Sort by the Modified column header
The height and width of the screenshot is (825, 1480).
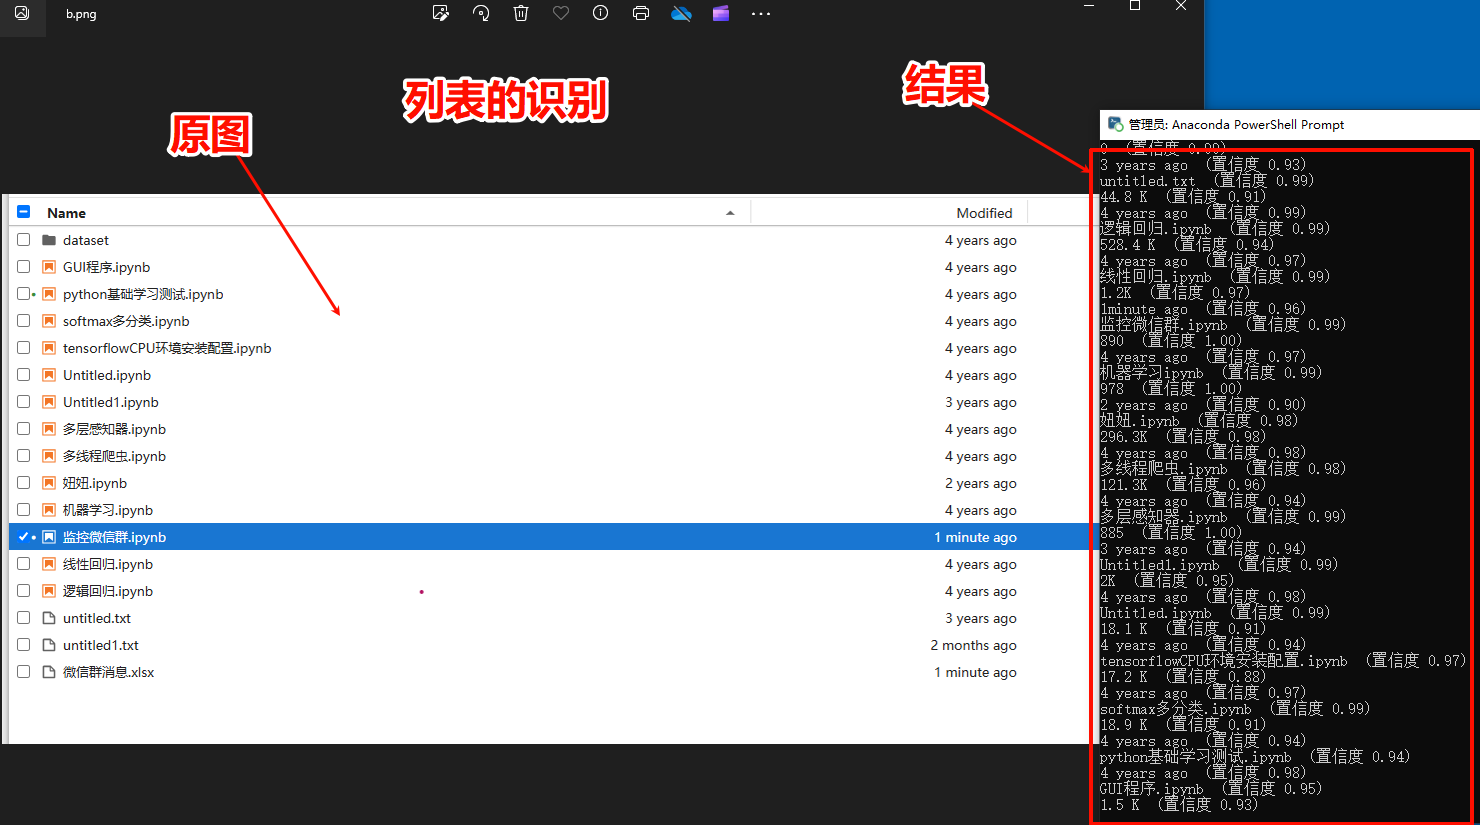coord(983,213)
